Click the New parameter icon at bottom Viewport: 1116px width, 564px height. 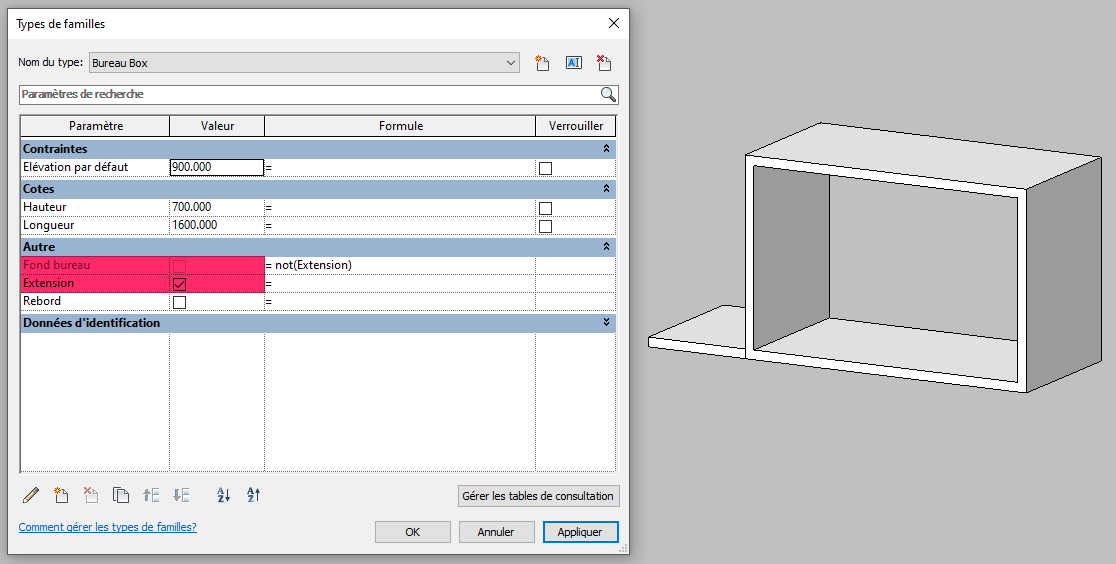61,494
